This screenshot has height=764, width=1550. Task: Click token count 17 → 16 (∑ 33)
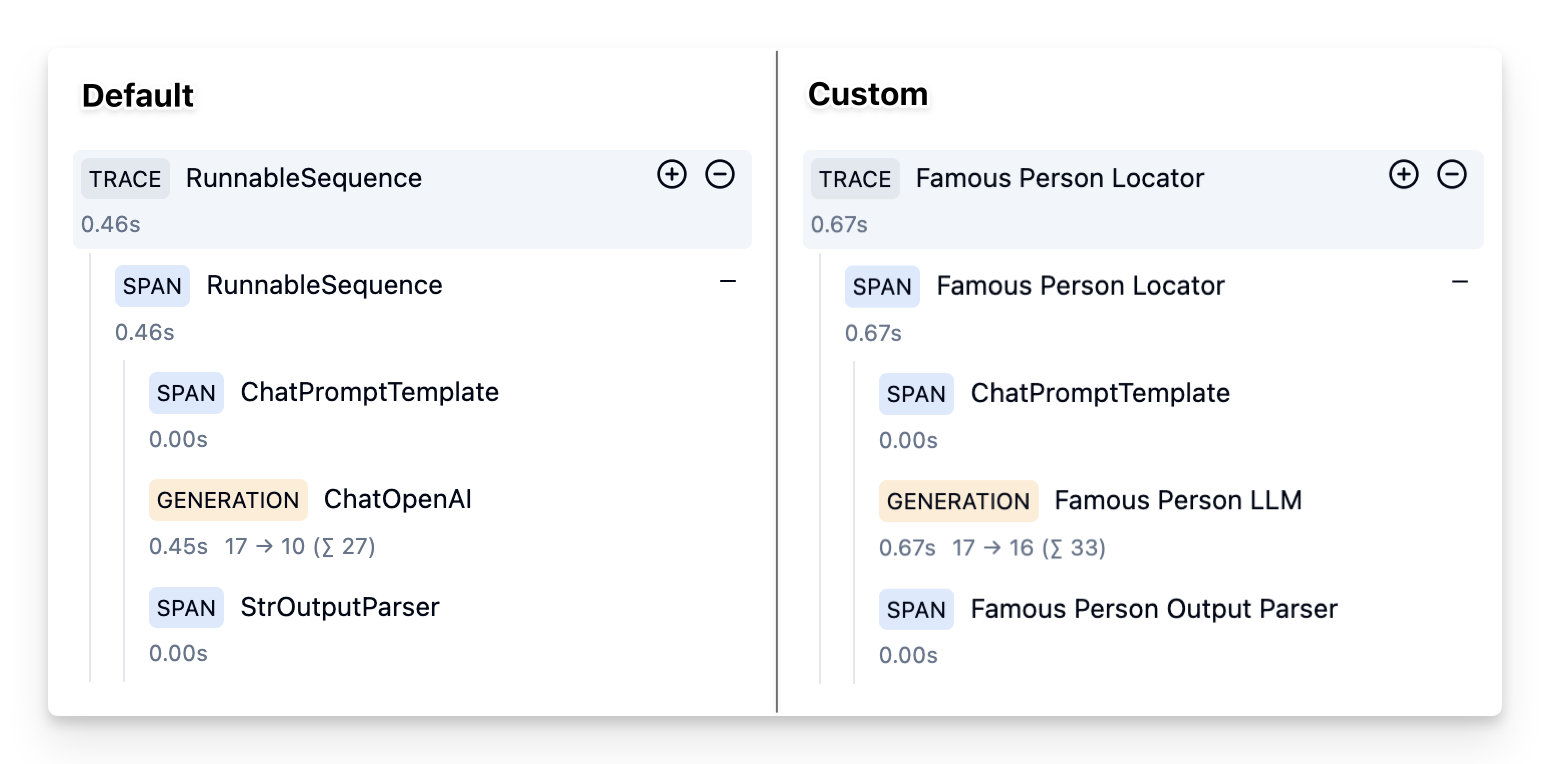(x=1029, y=548)
